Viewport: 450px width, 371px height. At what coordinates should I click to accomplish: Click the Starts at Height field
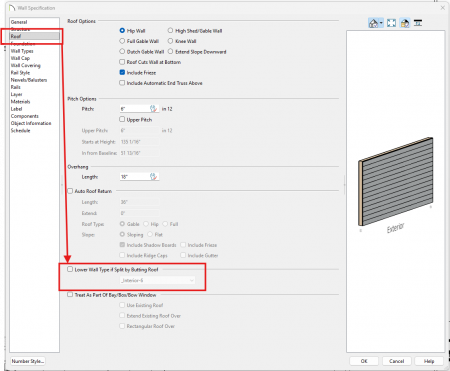pyautogui.click(x=139, y=142)
